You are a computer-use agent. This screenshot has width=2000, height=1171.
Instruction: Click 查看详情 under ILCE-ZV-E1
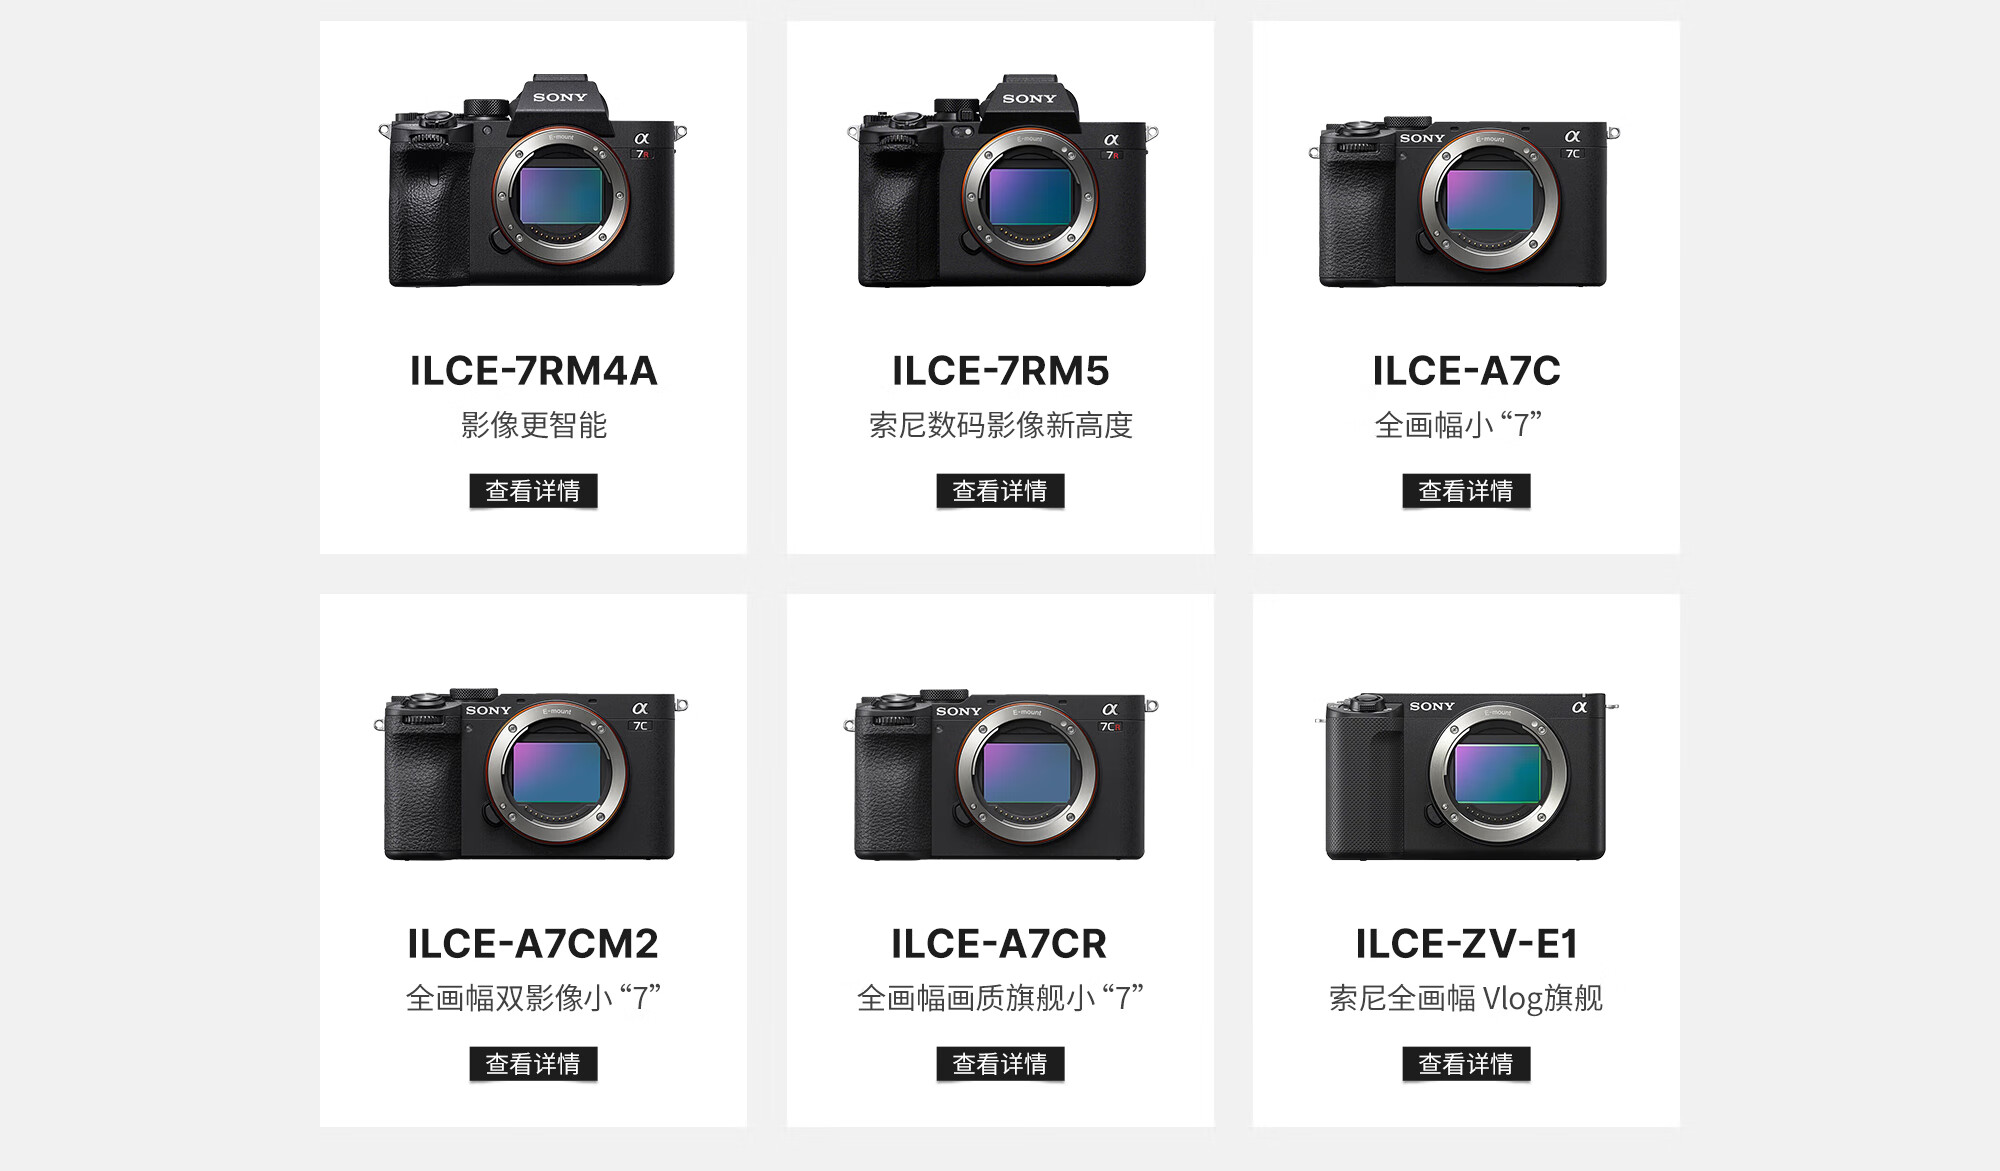1466,1064
